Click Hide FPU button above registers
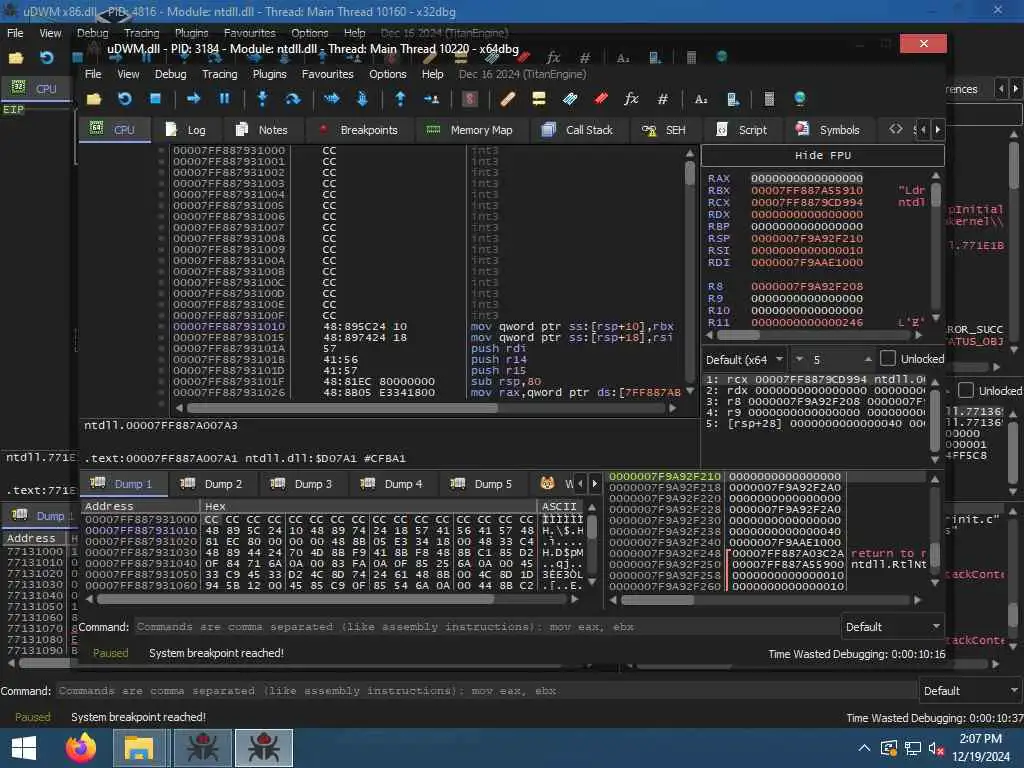This screenshot has height=768, width=1024. [x=822, y=155]
